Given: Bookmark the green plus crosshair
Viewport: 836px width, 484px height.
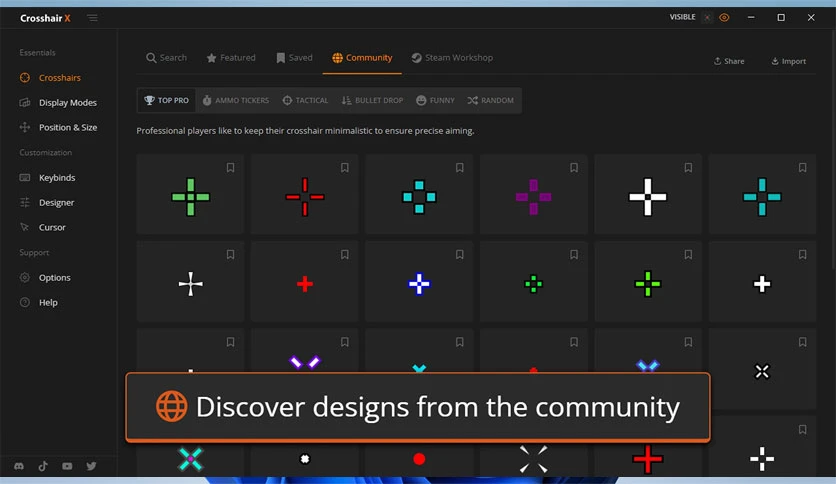Looking at the screenshot, I should click(230, 168).
